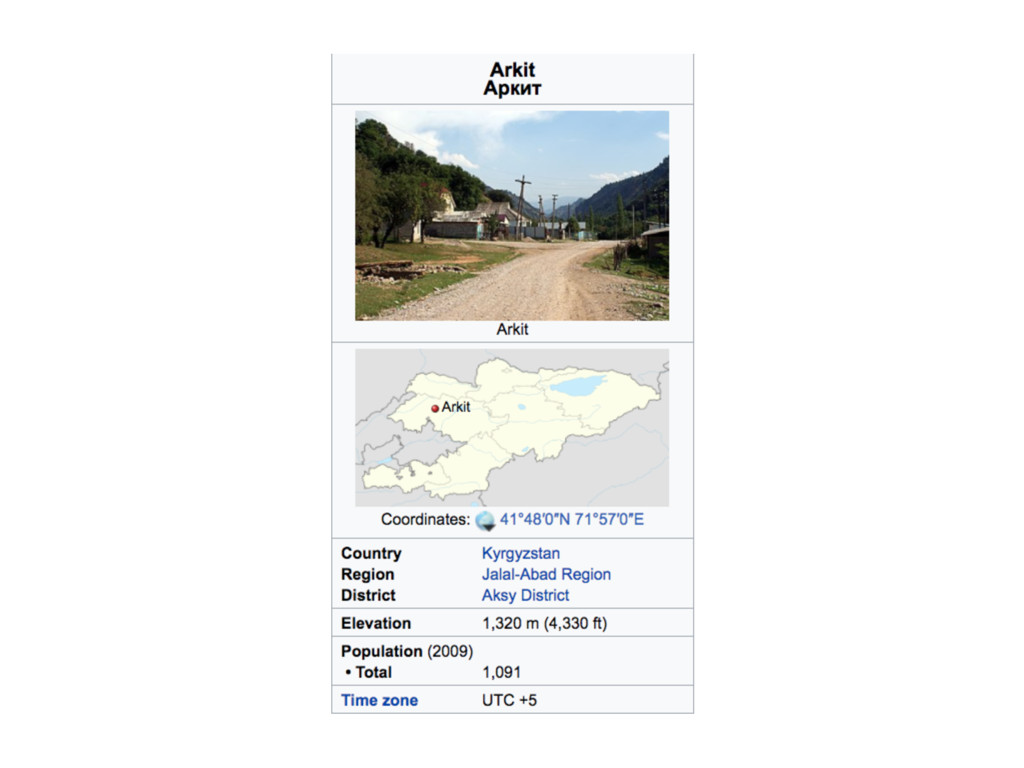Image resolution: width=1024 pixels, height=768 pixels.
Task: Click the Kyrgyzstan location map image
Action: pyautogui.click(x=512, y=428)
